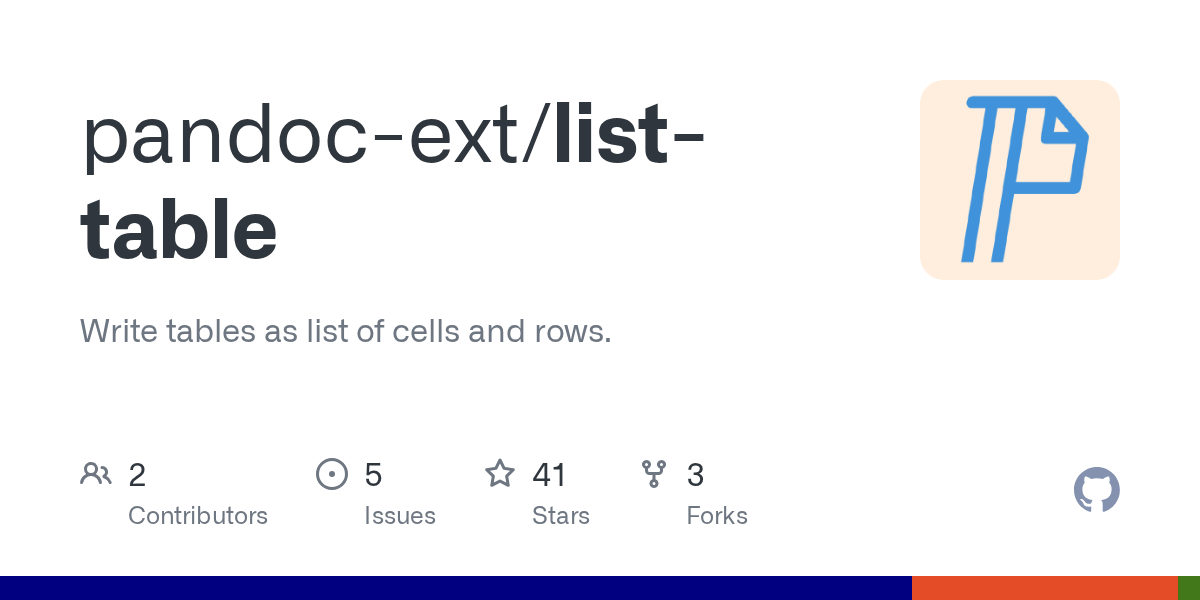Click the green language bar segment
The height and width of the screenshot is (600, 1200).
[1189, 588]
